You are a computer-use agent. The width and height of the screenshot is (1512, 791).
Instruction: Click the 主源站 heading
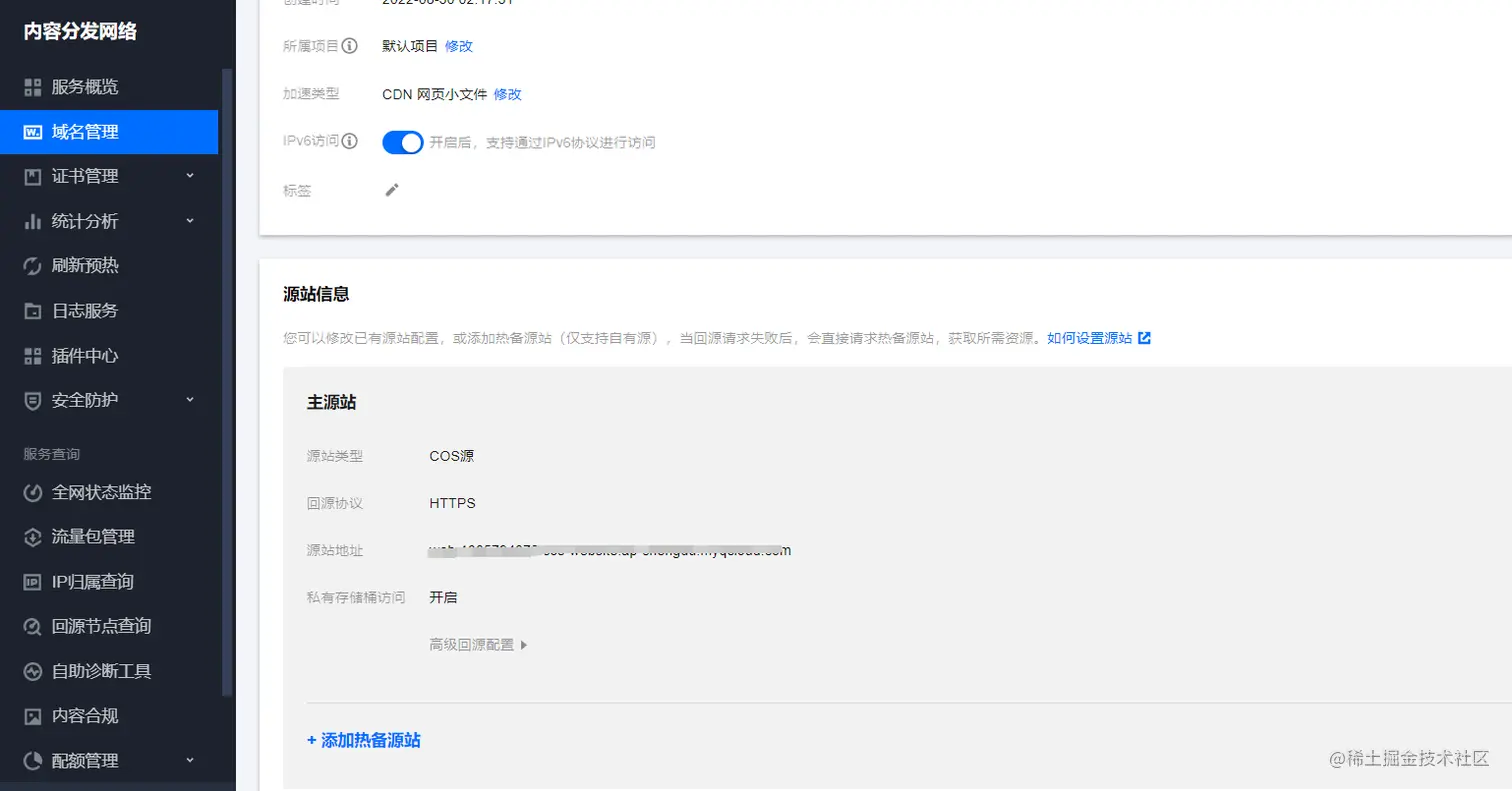[332, 402]
